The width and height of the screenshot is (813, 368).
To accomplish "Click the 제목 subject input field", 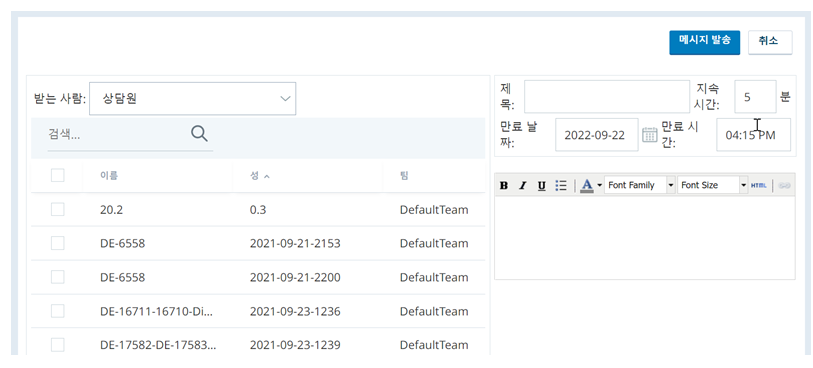I will [607, 96].
